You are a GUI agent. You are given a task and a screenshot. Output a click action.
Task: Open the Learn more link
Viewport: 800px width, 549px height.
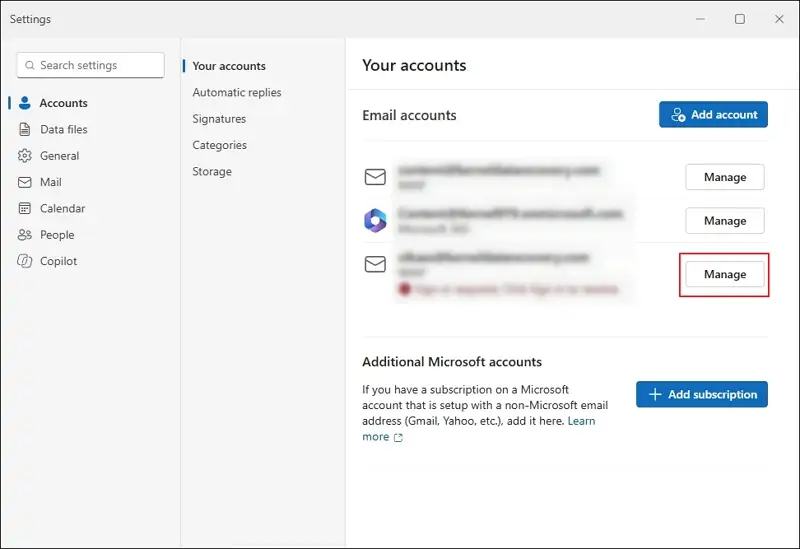click(x=581, y=421)
